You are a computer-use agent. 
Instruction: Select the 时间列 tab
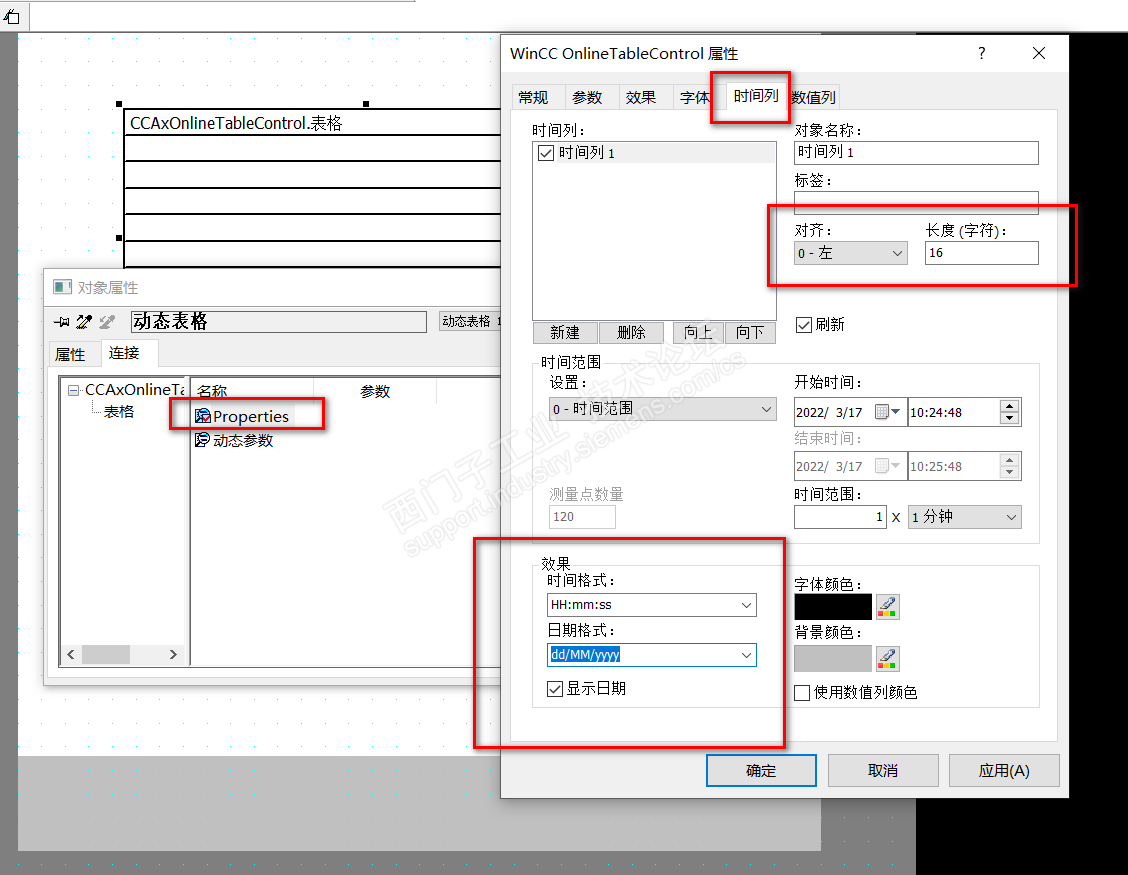[x=755, y=96]
